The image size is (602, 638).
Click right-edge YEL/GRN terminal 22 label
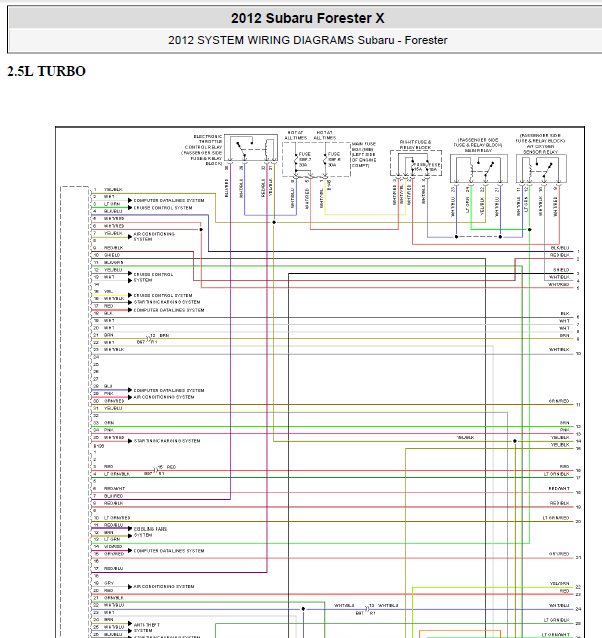(x=559, y=584)
